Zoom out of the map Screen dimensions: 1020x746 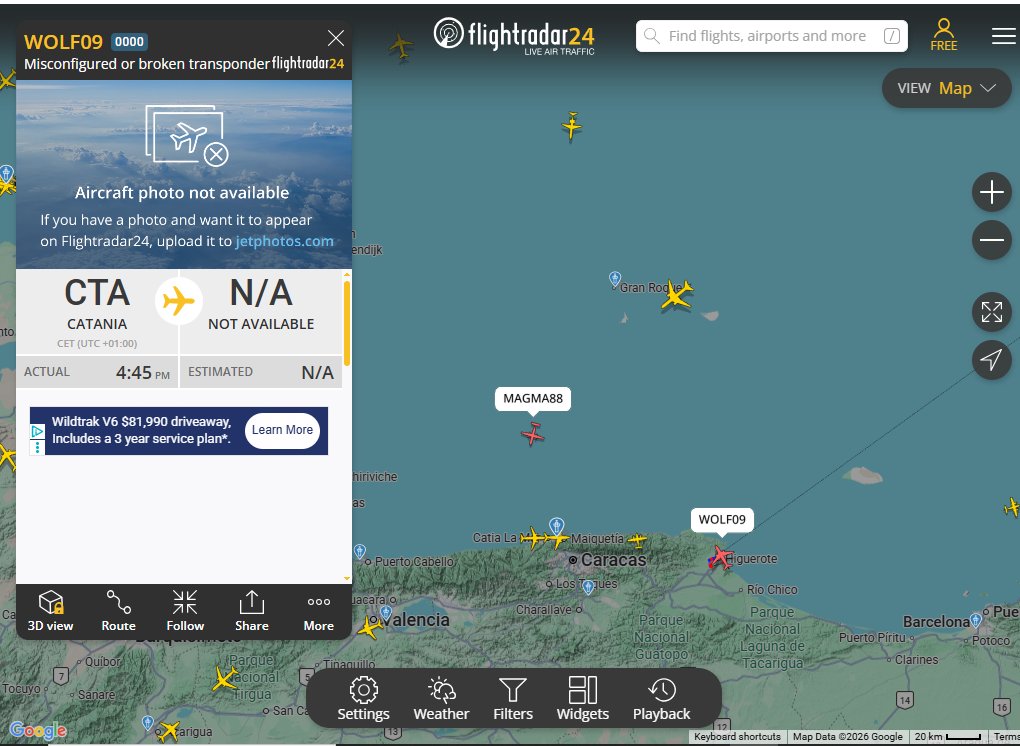991,240
